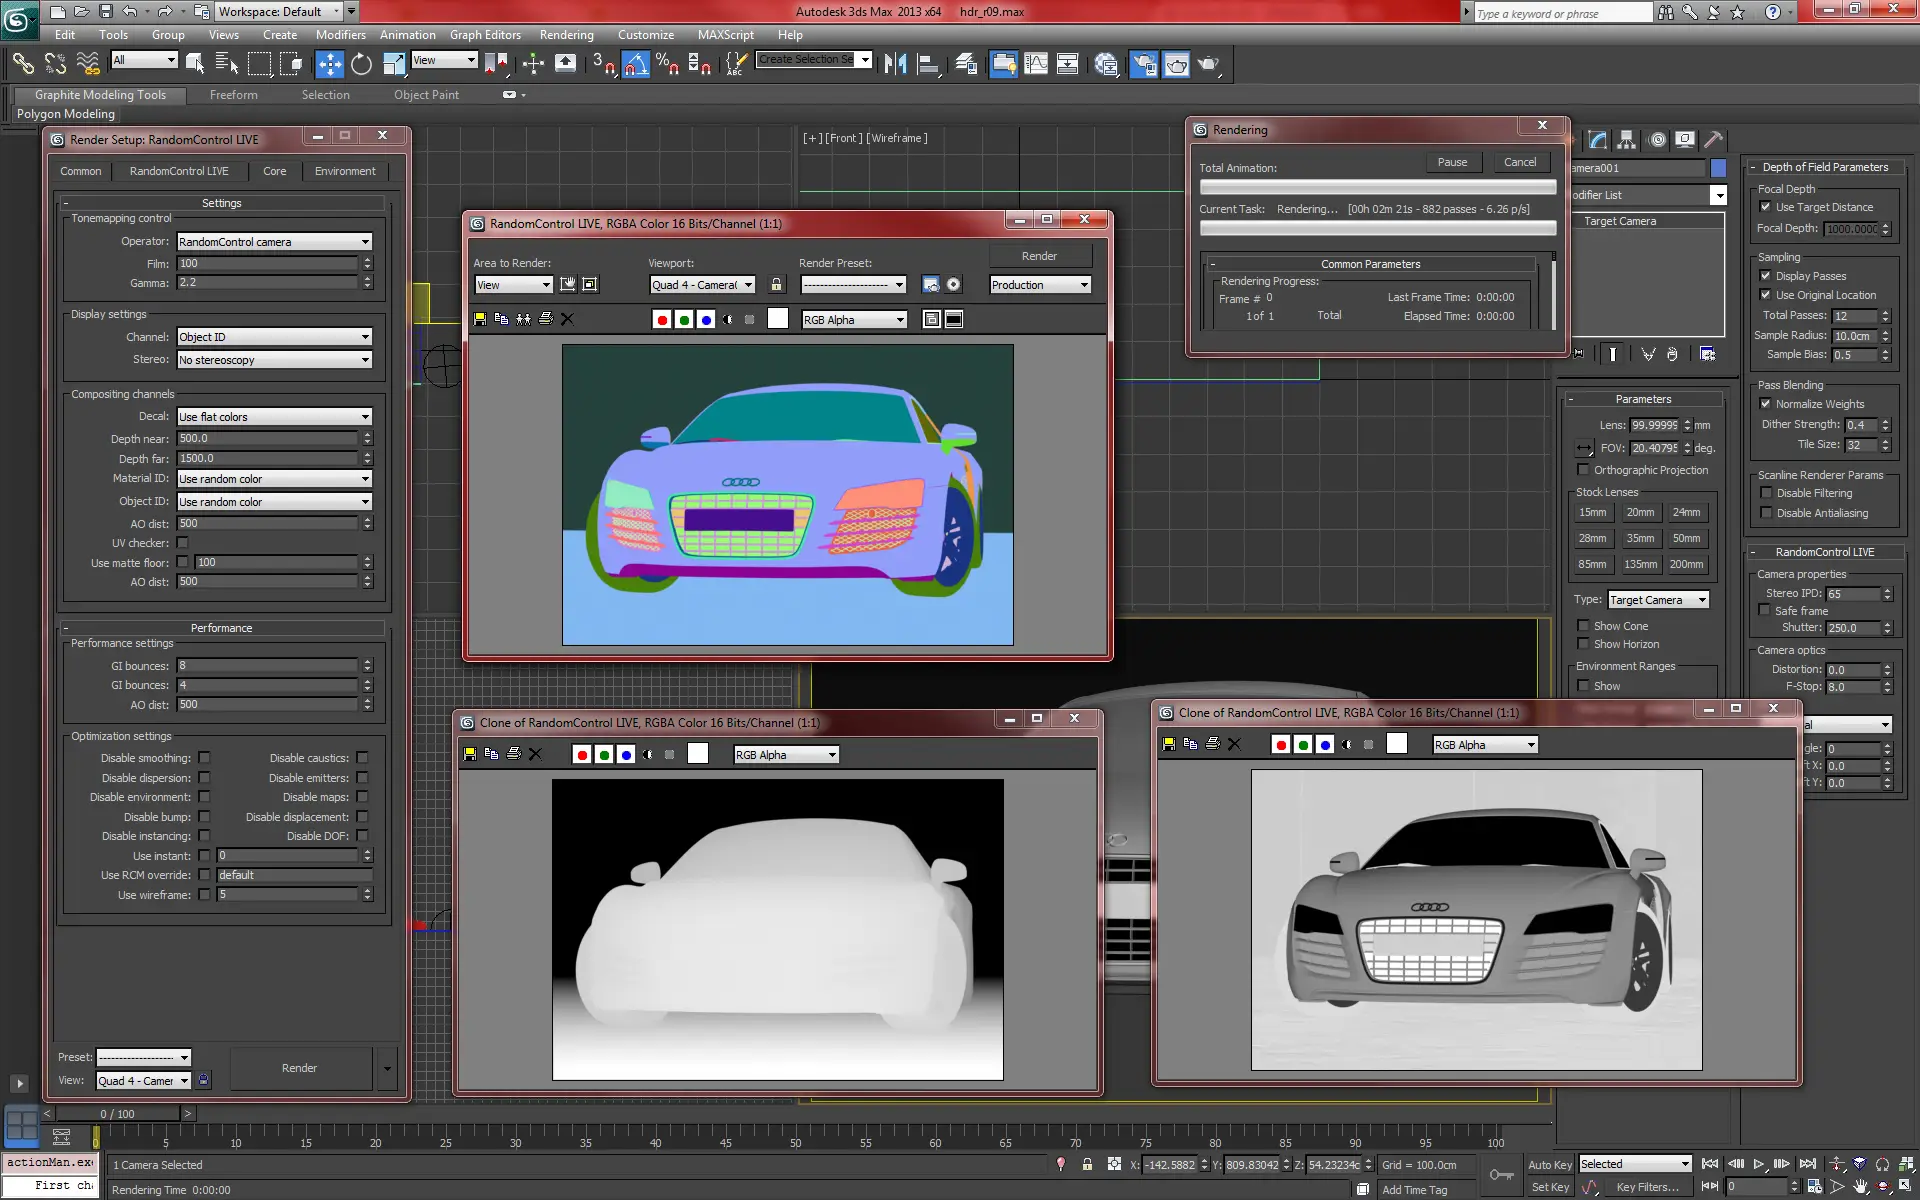Check Disable caustics option
Screen dimensions: 1920x1200
coord(362,758)
